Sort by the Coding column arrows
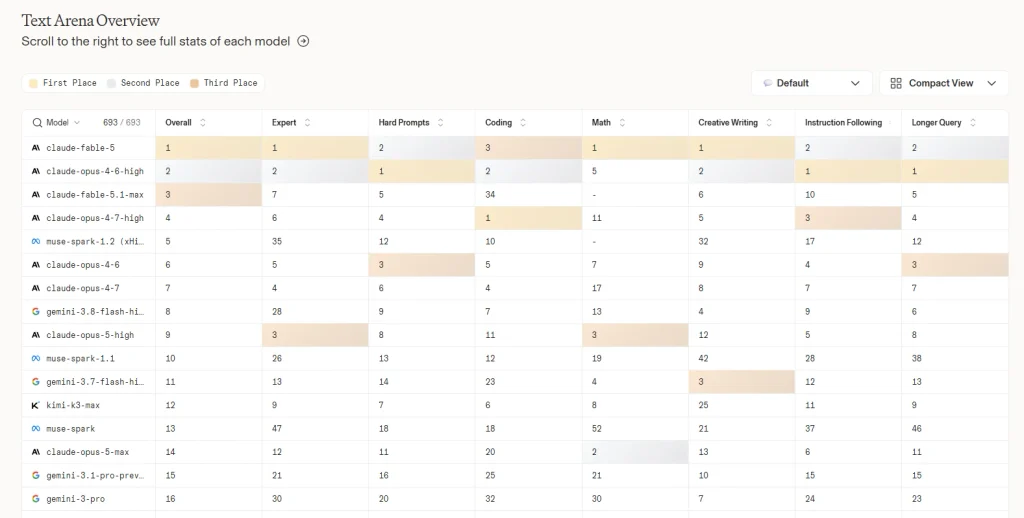 pyautogui.click(x=522, y=123)
